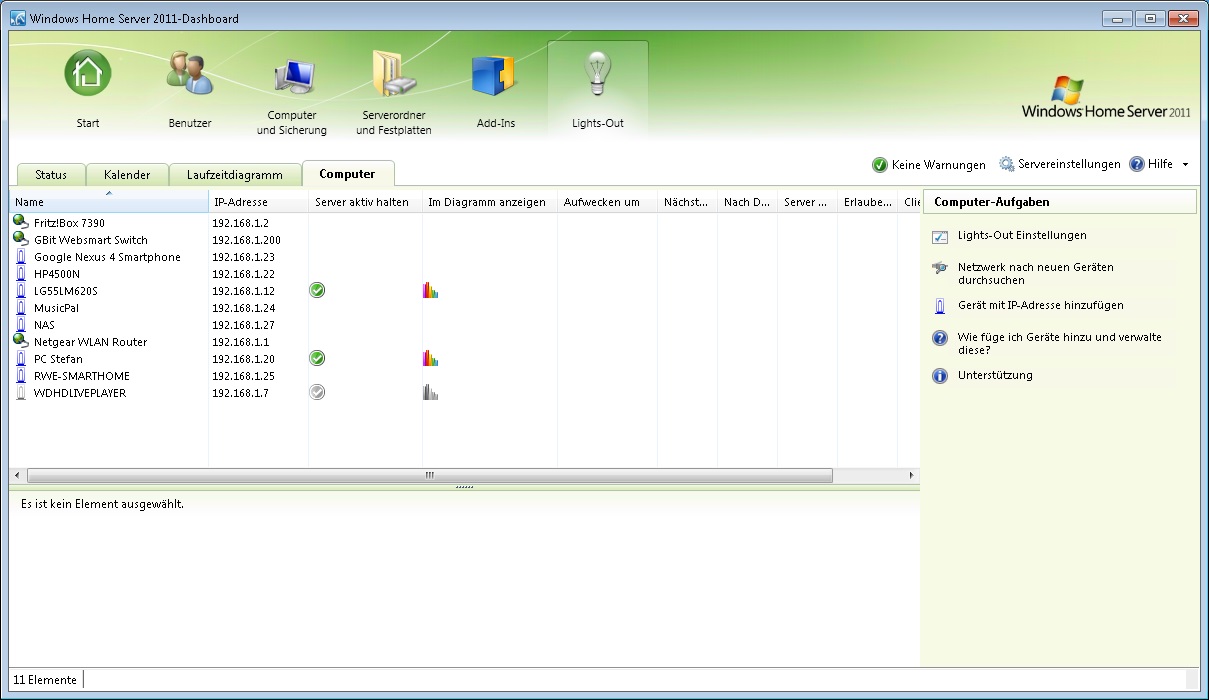
Task: Sort by the Name column header
Action: [x=108, y=202]
